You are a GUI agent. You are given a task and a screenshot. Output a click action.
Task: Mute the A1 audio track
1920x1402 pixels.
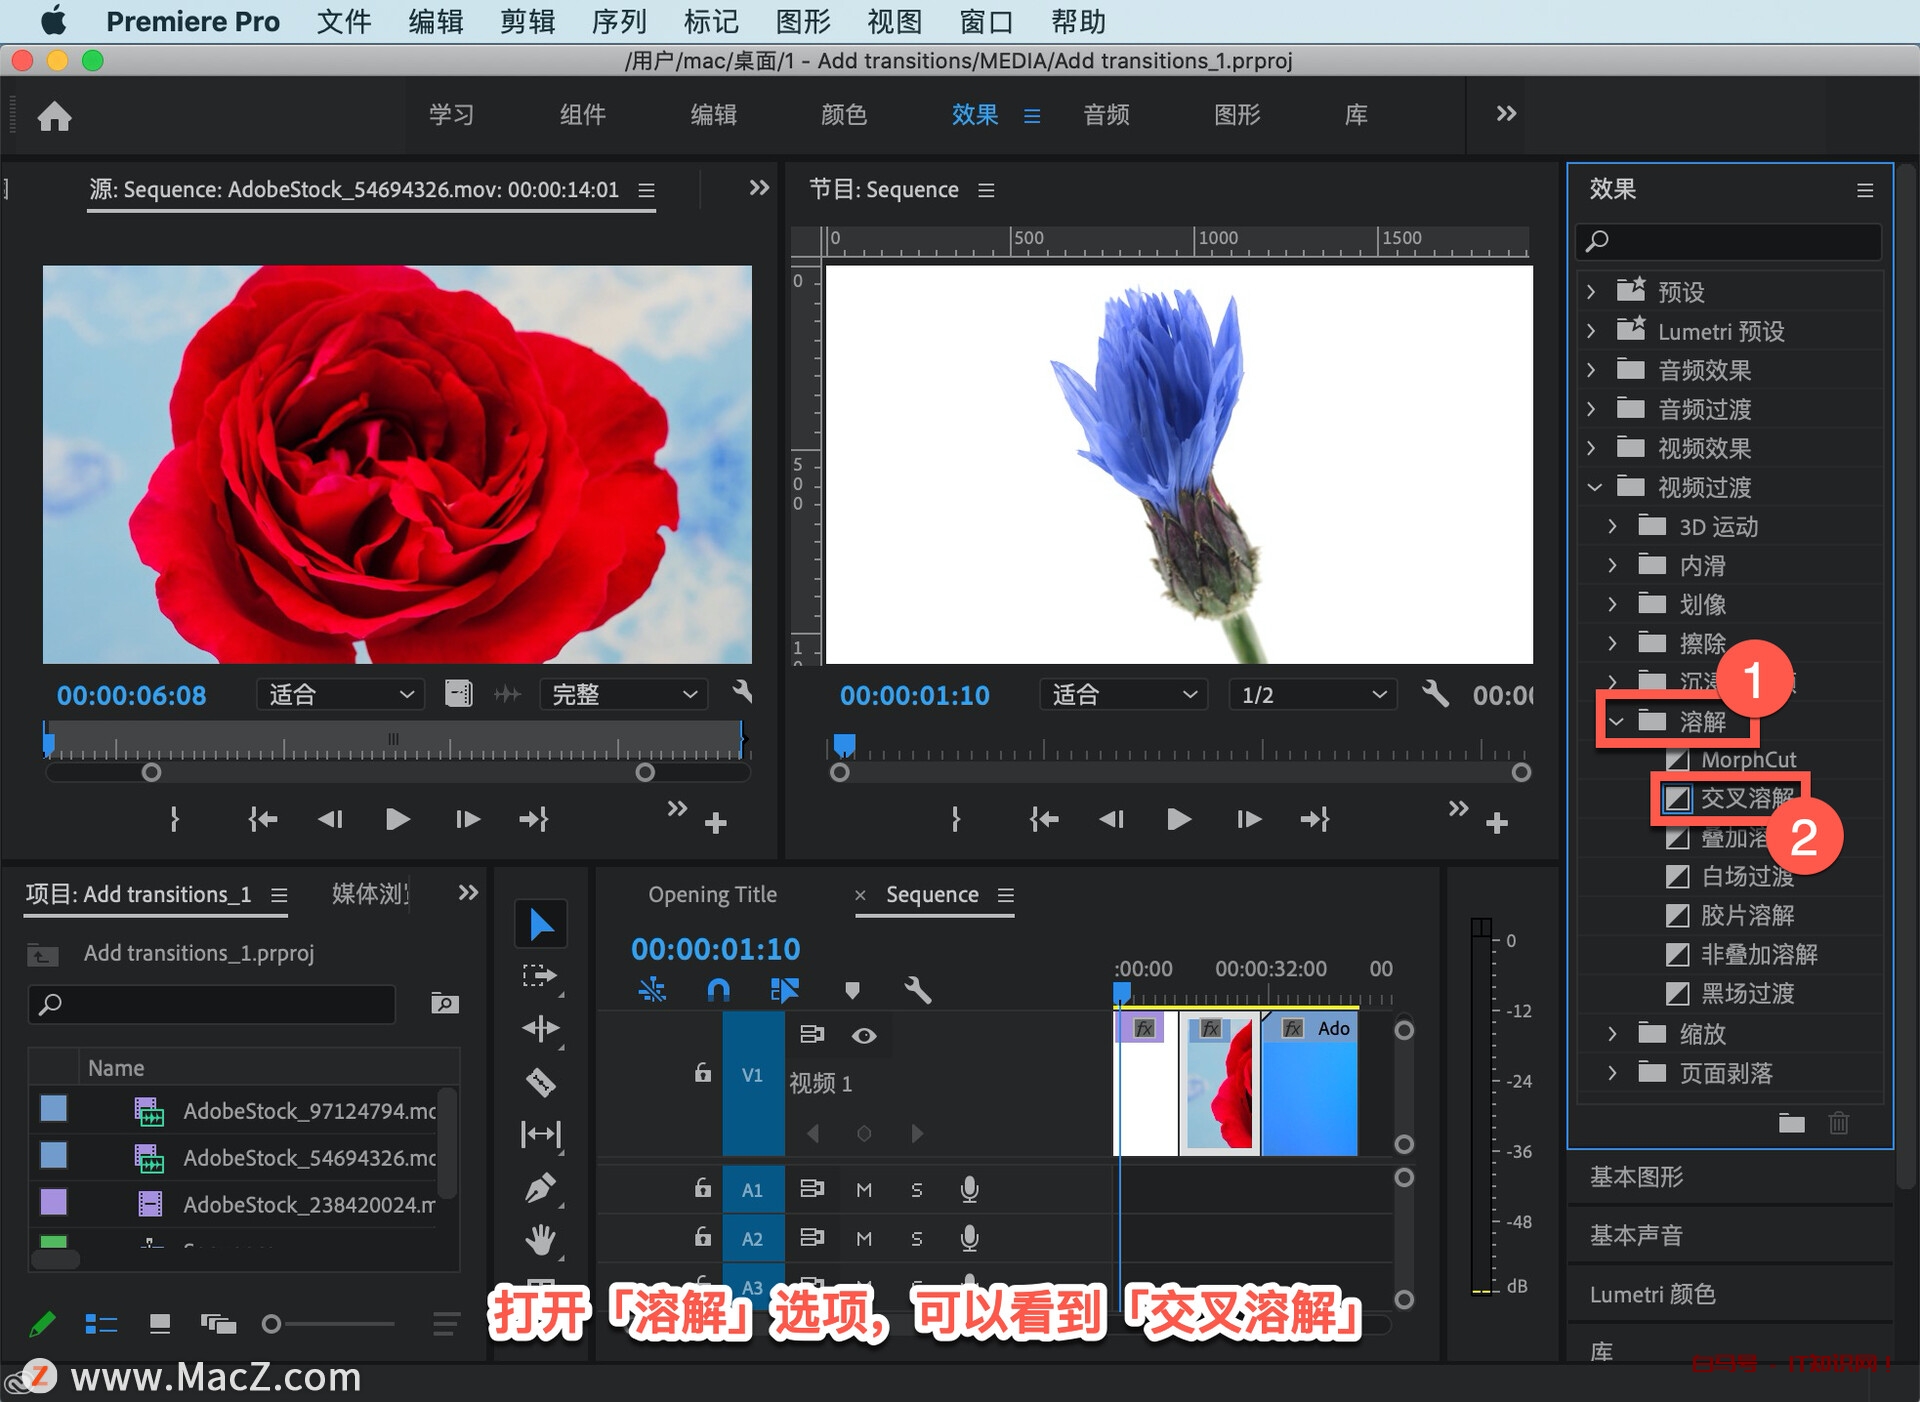click(x=864, y=1189)
